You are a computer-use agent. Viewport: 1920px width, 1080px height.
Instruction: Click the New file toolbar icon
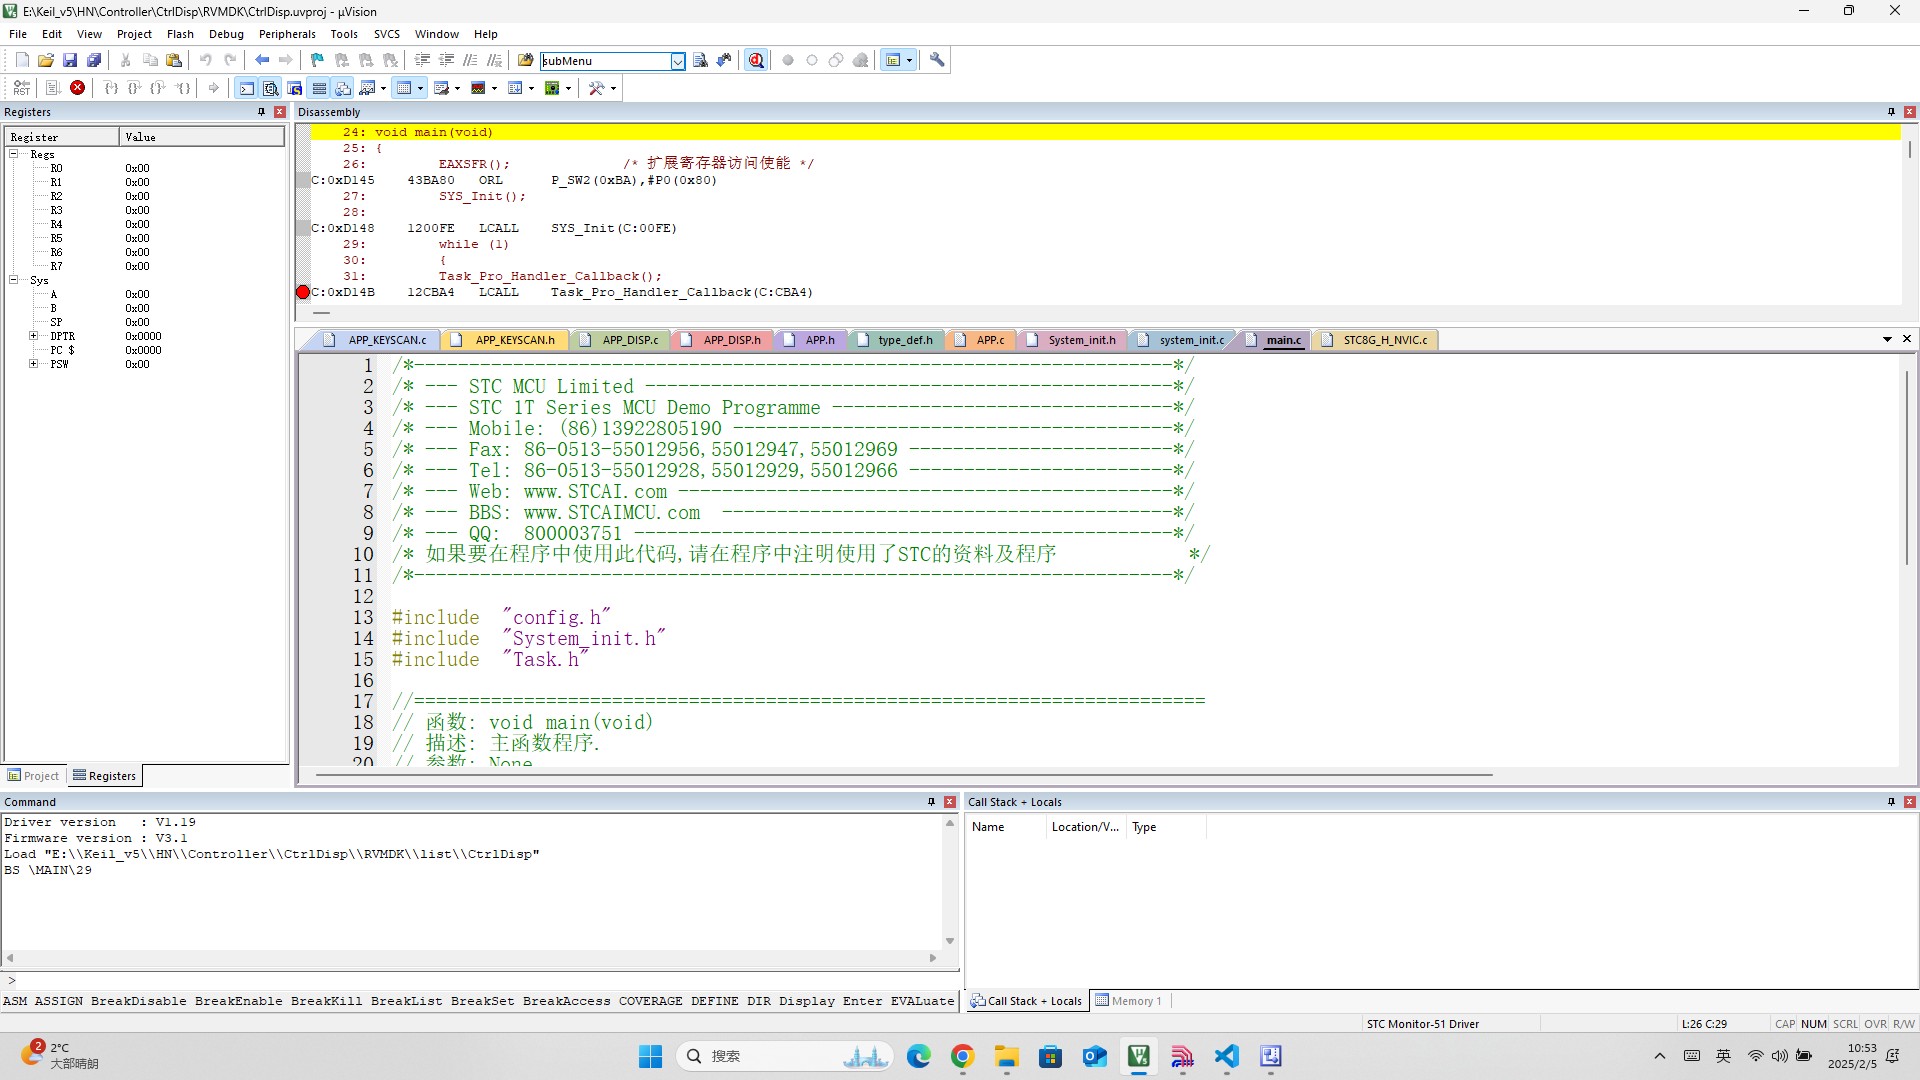tap(22, 61)
